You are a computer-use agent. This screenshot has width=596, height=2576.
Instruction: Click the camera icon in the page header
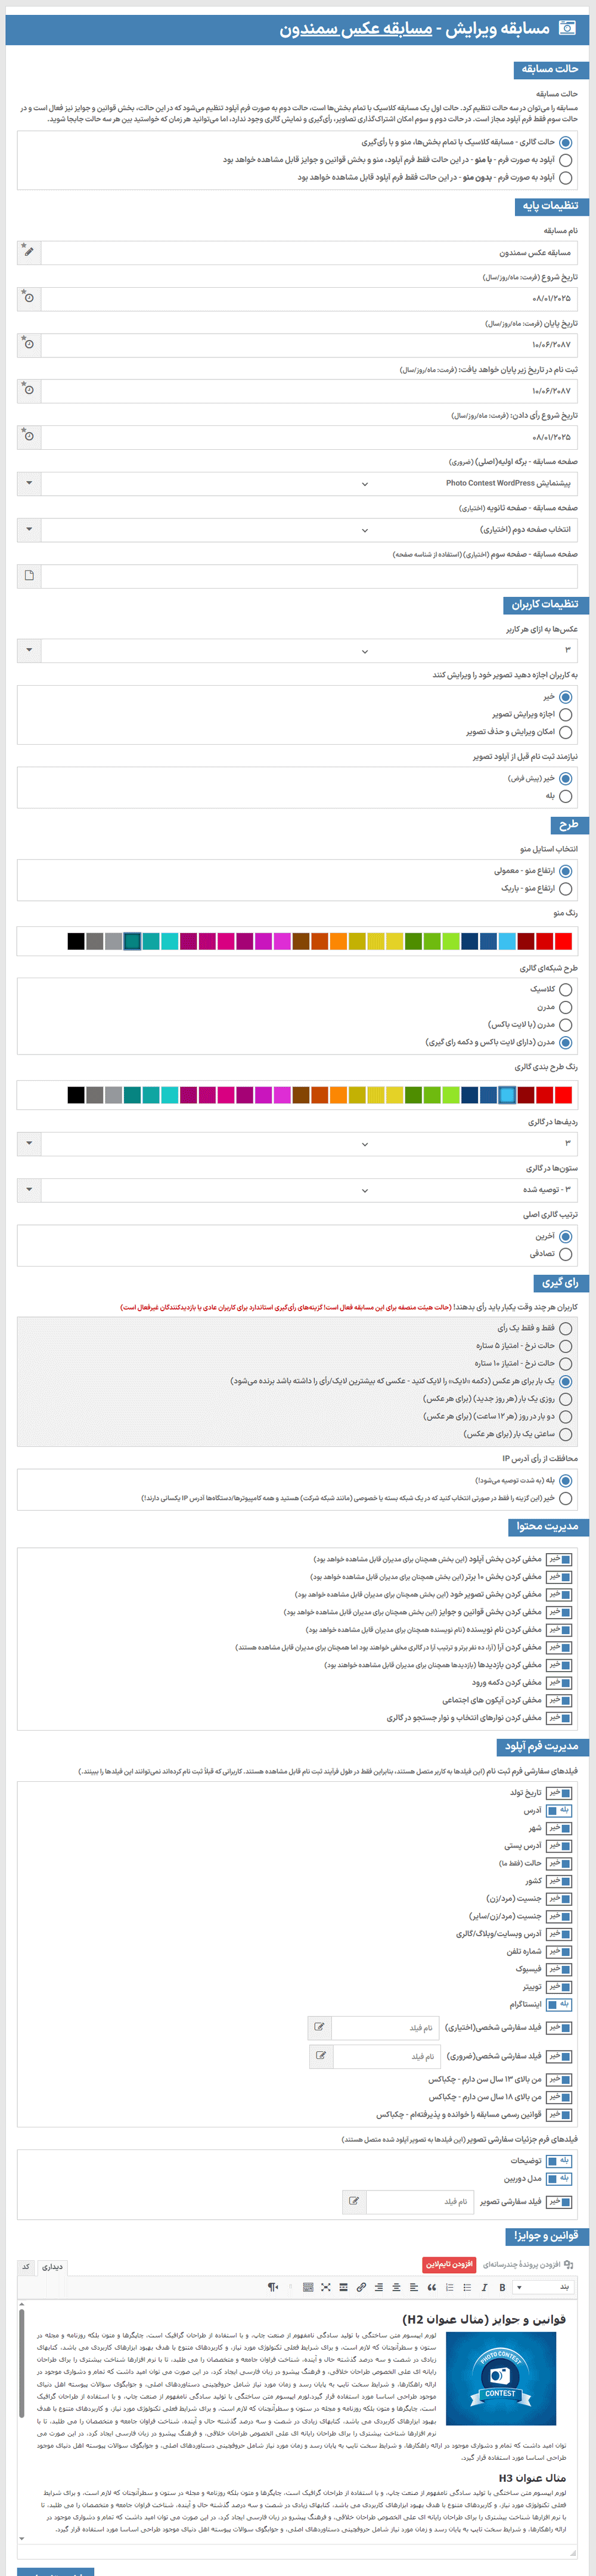point(567,28)
